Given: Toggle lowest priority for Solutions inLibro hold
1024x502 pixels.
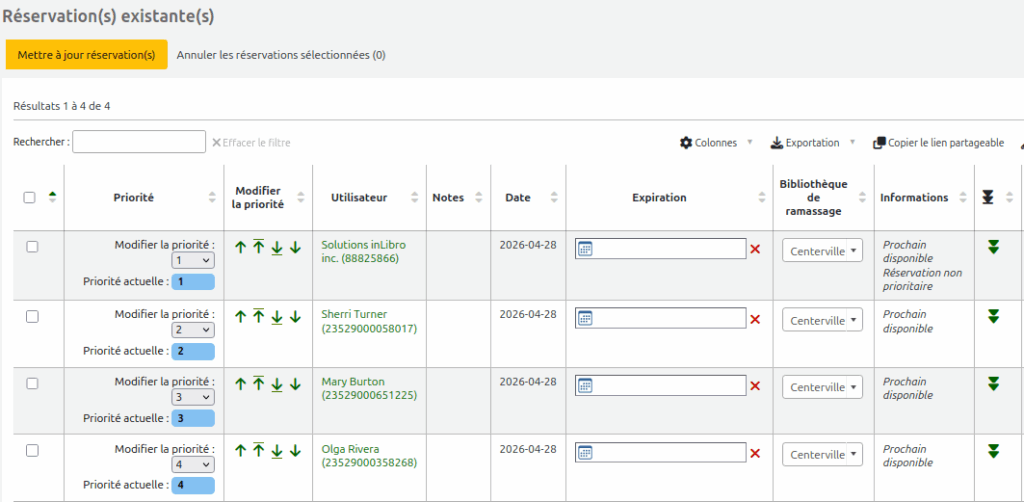Looking at the screenshot, I should click(x=992, y=247).
